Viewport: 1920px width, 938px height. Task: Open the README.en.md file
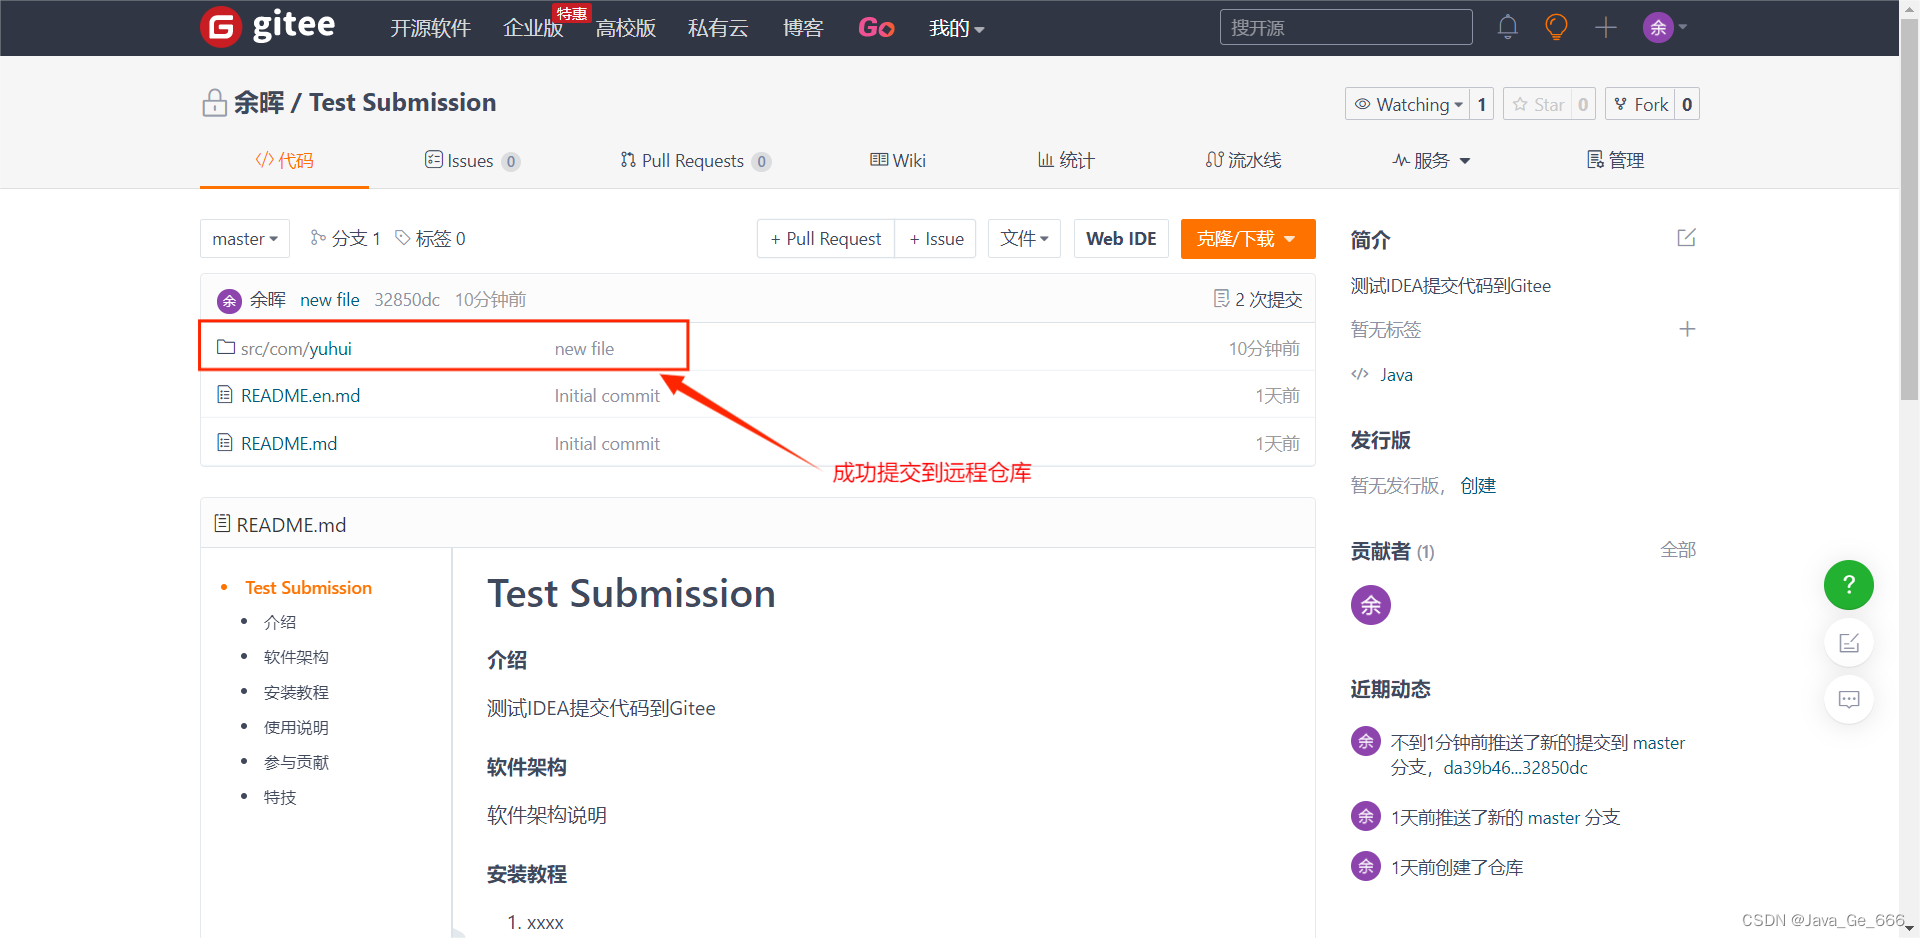pyautogui.click(x=300, y=395)
